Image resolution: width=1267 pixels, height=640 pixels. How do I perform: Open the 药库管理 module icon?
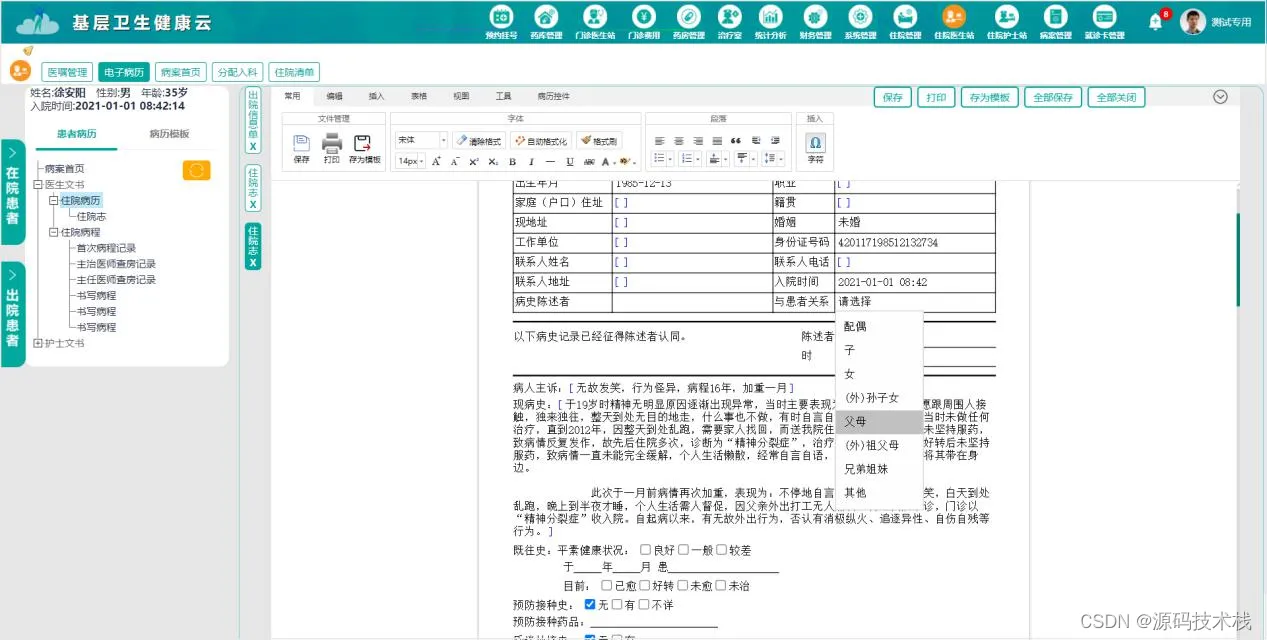546,17
